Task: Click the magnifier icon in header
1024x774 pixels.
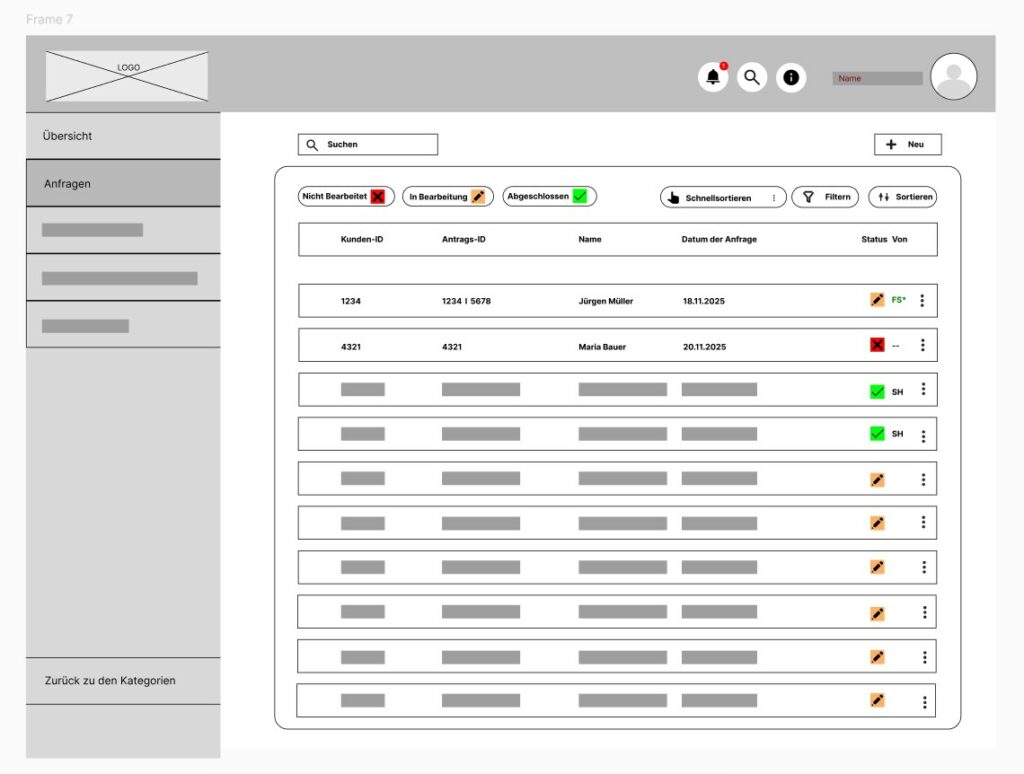Action: (x=752, y=77)
